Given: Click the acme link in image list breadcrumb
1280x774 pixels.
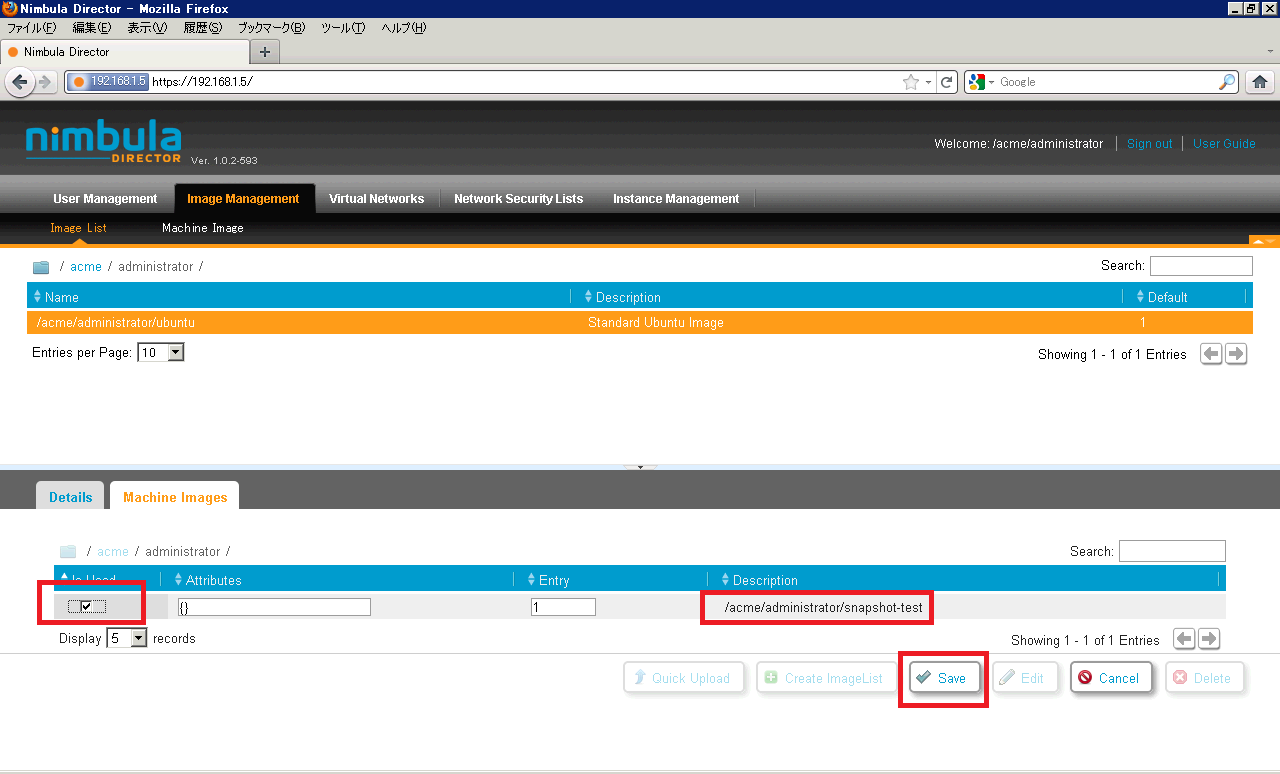Looking at the screenshot, I should click(x=86, y=267).
